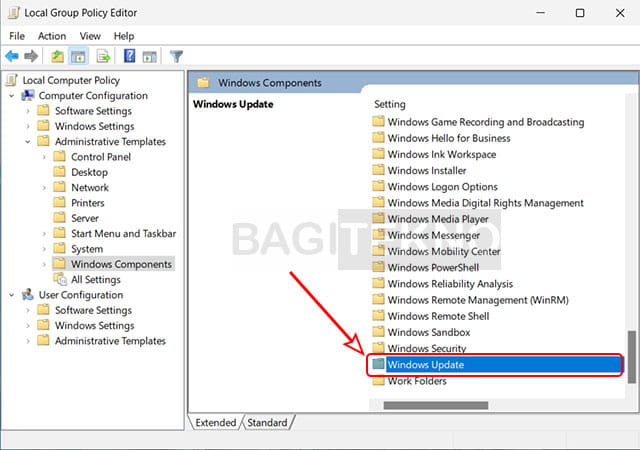Select Windows Media Digital Rights Management

tap(486, 203)
